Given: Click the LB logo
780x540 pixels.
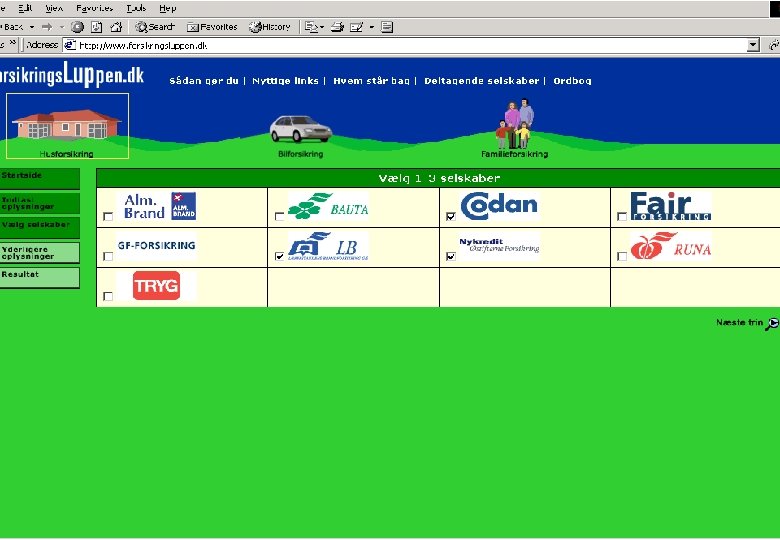Looking at the screenshot, I should (328, 246).
